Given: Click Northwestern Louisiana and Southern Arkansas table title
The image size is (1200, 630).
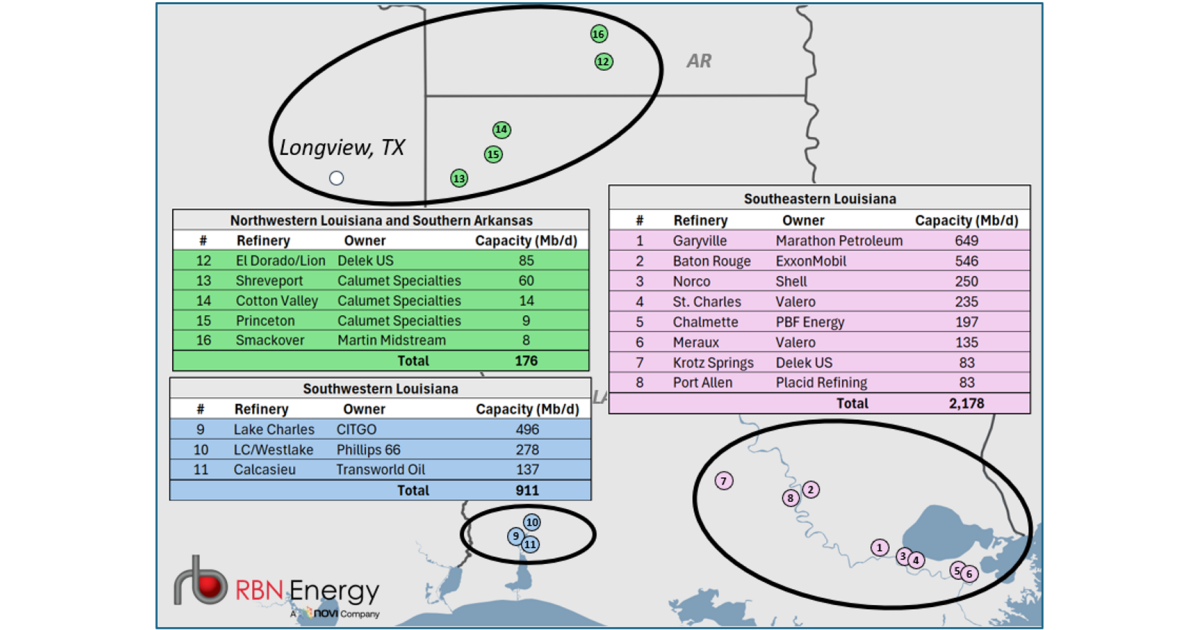Looking at the screenshot, I should (381, 220).
